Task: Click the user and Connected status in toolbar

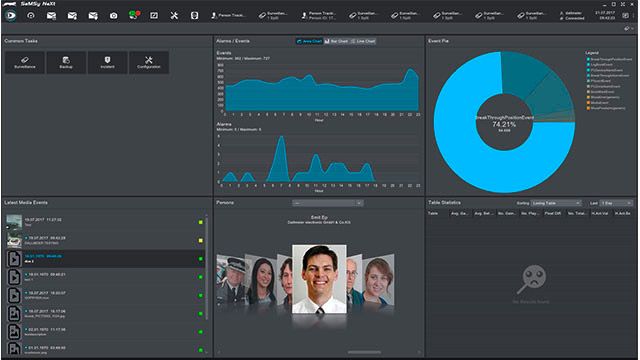Action: [x=572, y=16]
